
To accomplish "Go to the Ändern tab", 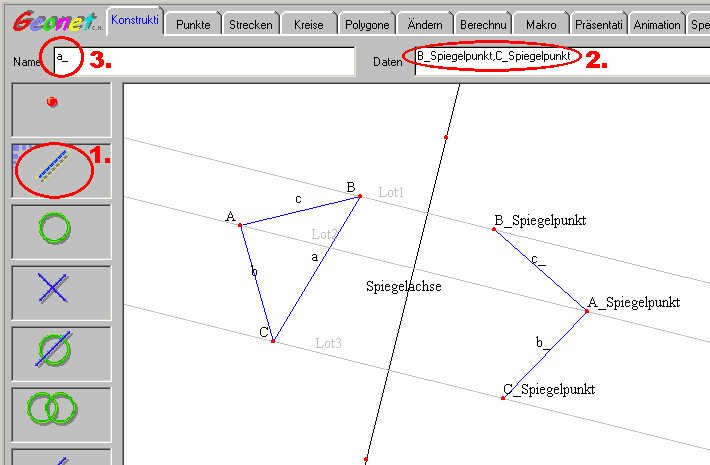I will tap(424, 24).
